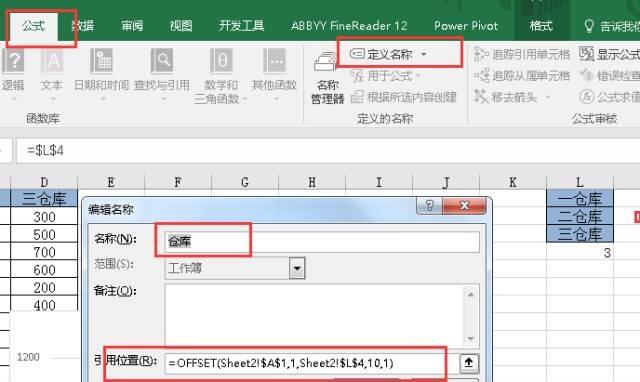The height and width of the screenshot is (382, 640).
Task: Select column G header
Action: [245, 182]
